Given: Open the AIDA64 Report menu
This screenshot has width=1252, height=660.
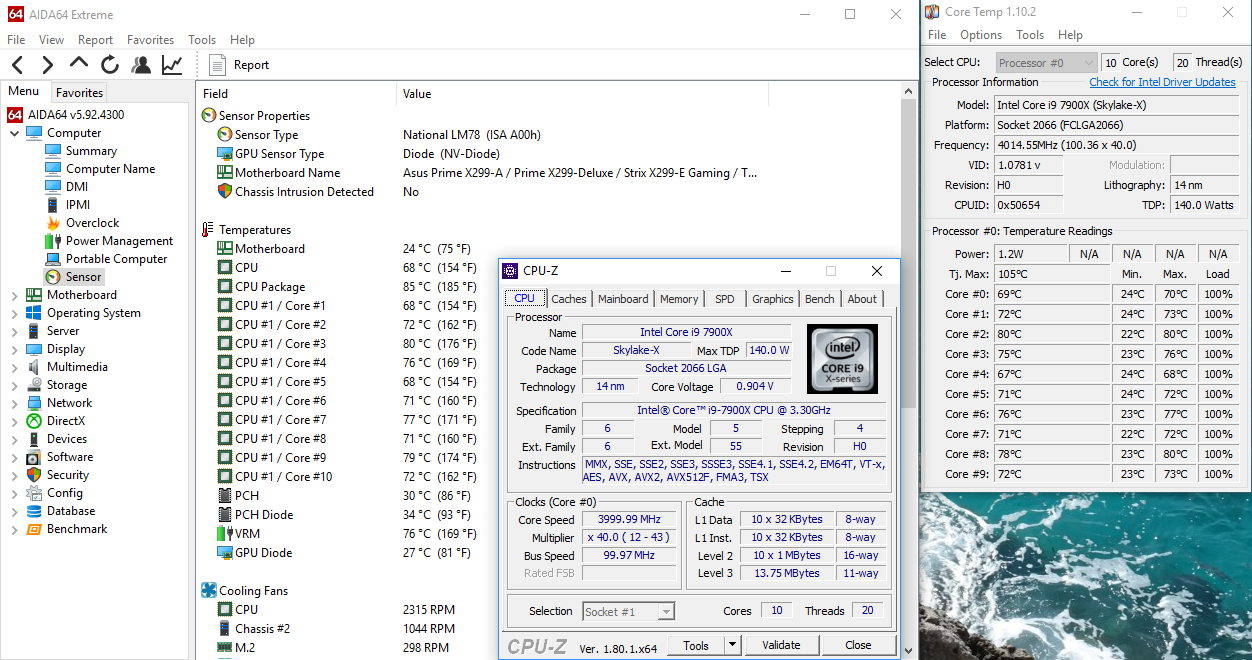Looking at the screenshot, I should pos(95,40).
